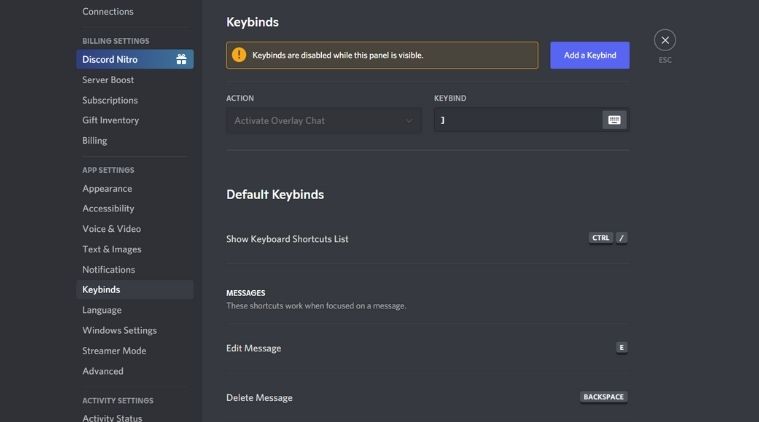Click the BACKSPACE key badge for Delete Message

pos(603,397)
